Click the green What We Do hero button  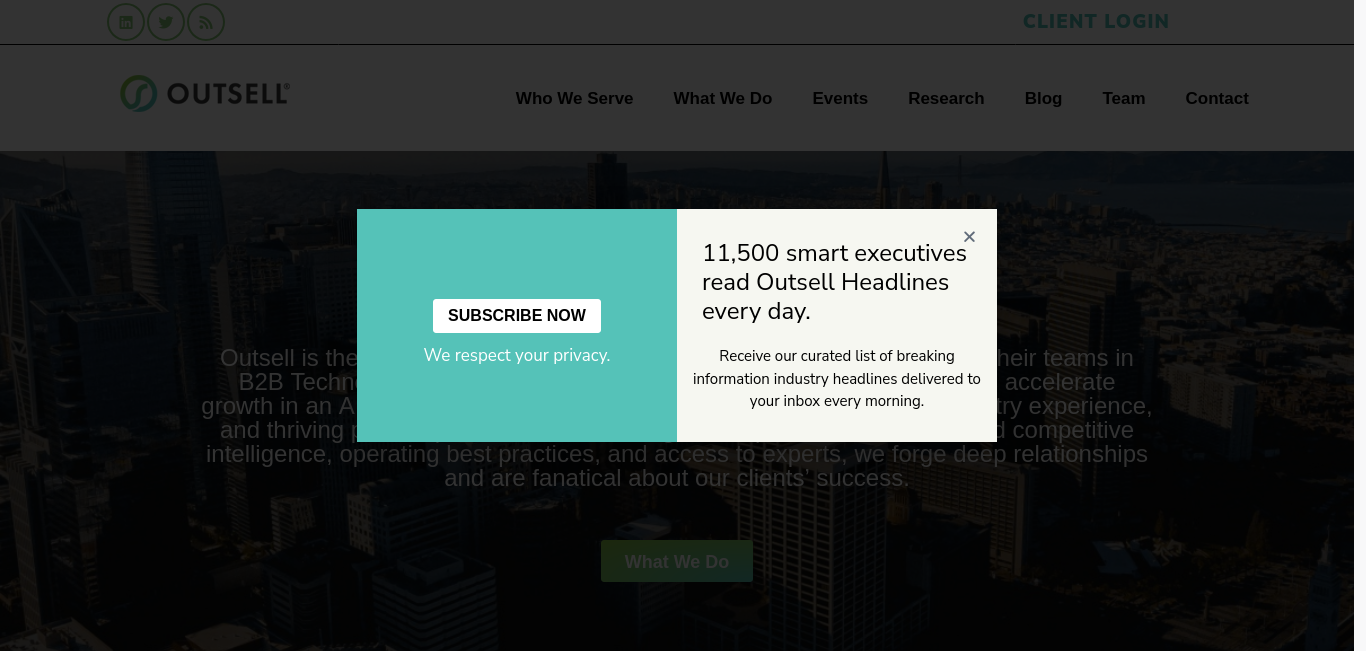[x=677, y=561]
